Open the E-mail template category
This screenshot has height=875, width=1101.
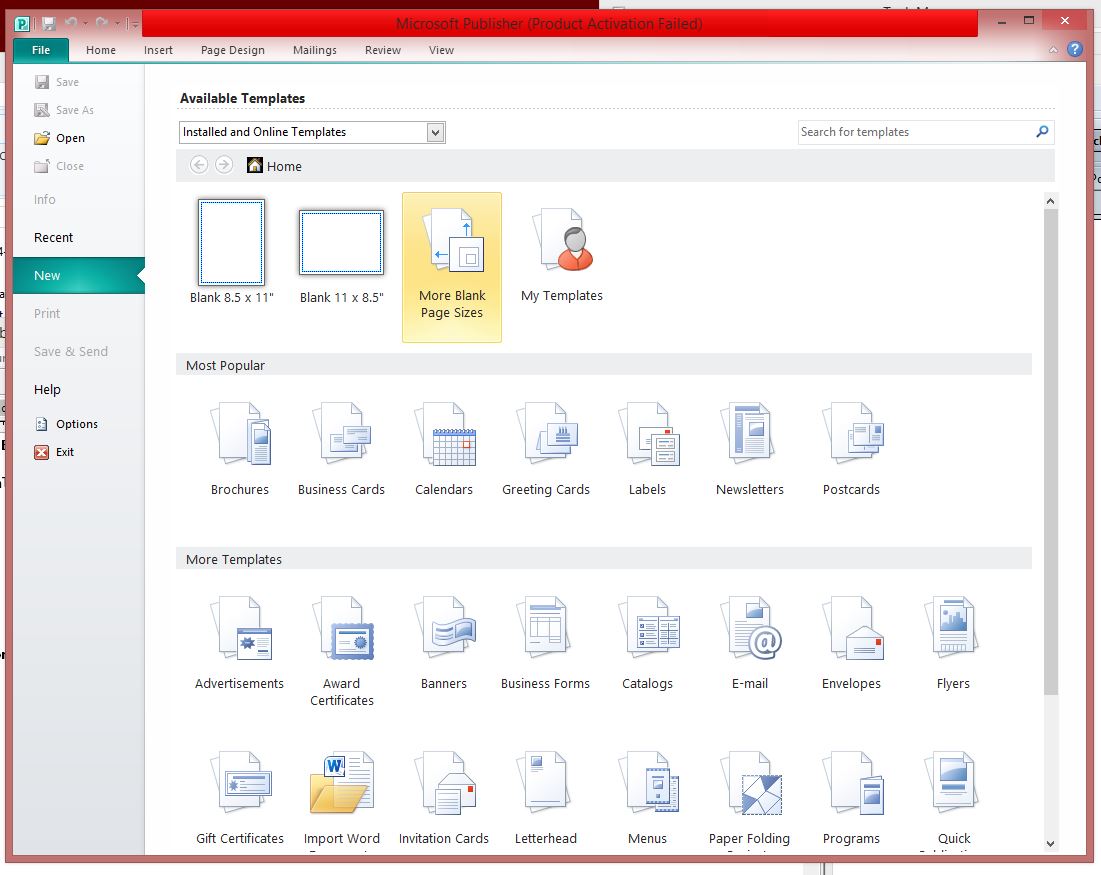pos(749,643)
